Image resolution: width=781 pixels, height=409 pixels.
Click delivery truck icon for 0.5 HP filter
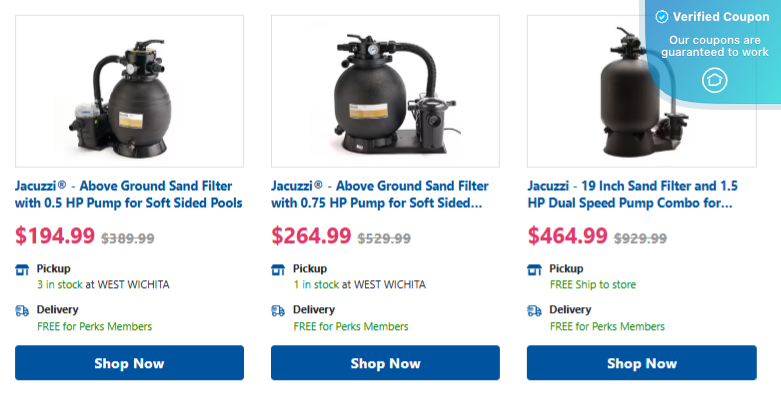[22, 311]
